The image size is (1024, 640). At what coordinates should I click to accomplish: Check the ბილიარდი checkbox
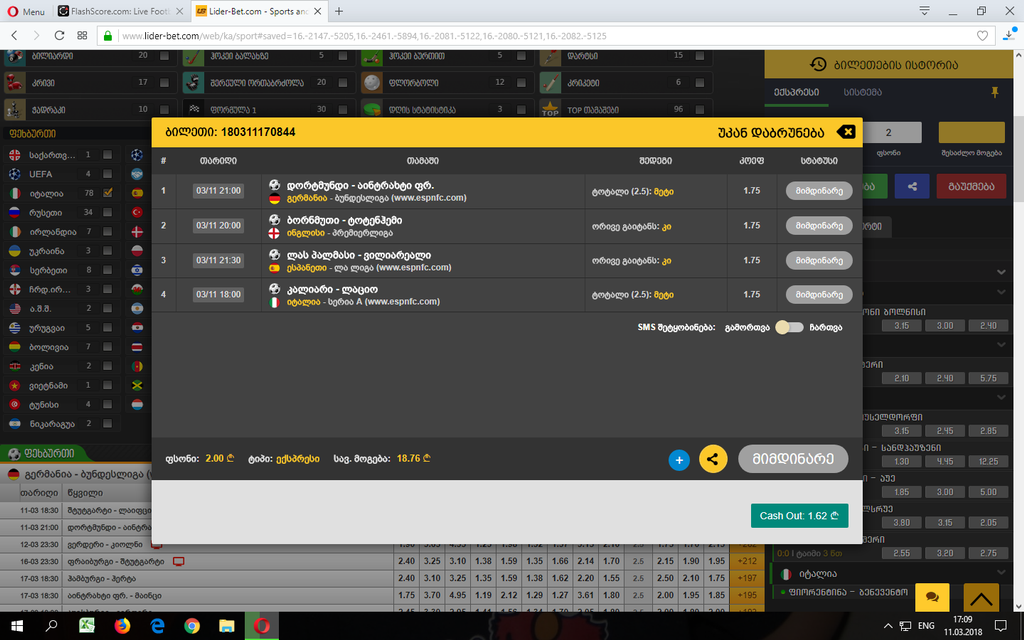click(164, 56)
